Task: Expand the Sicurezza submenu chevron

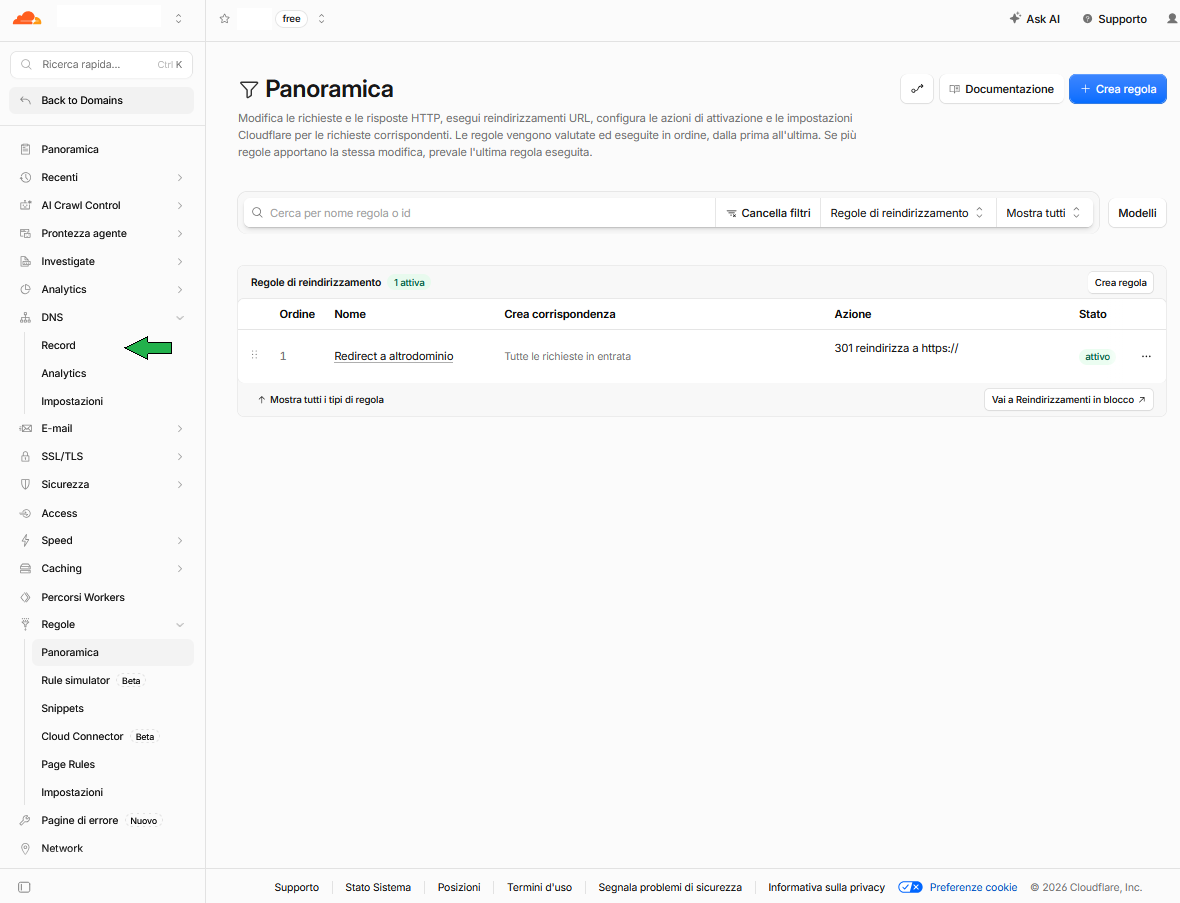Action: click(180, 485)
